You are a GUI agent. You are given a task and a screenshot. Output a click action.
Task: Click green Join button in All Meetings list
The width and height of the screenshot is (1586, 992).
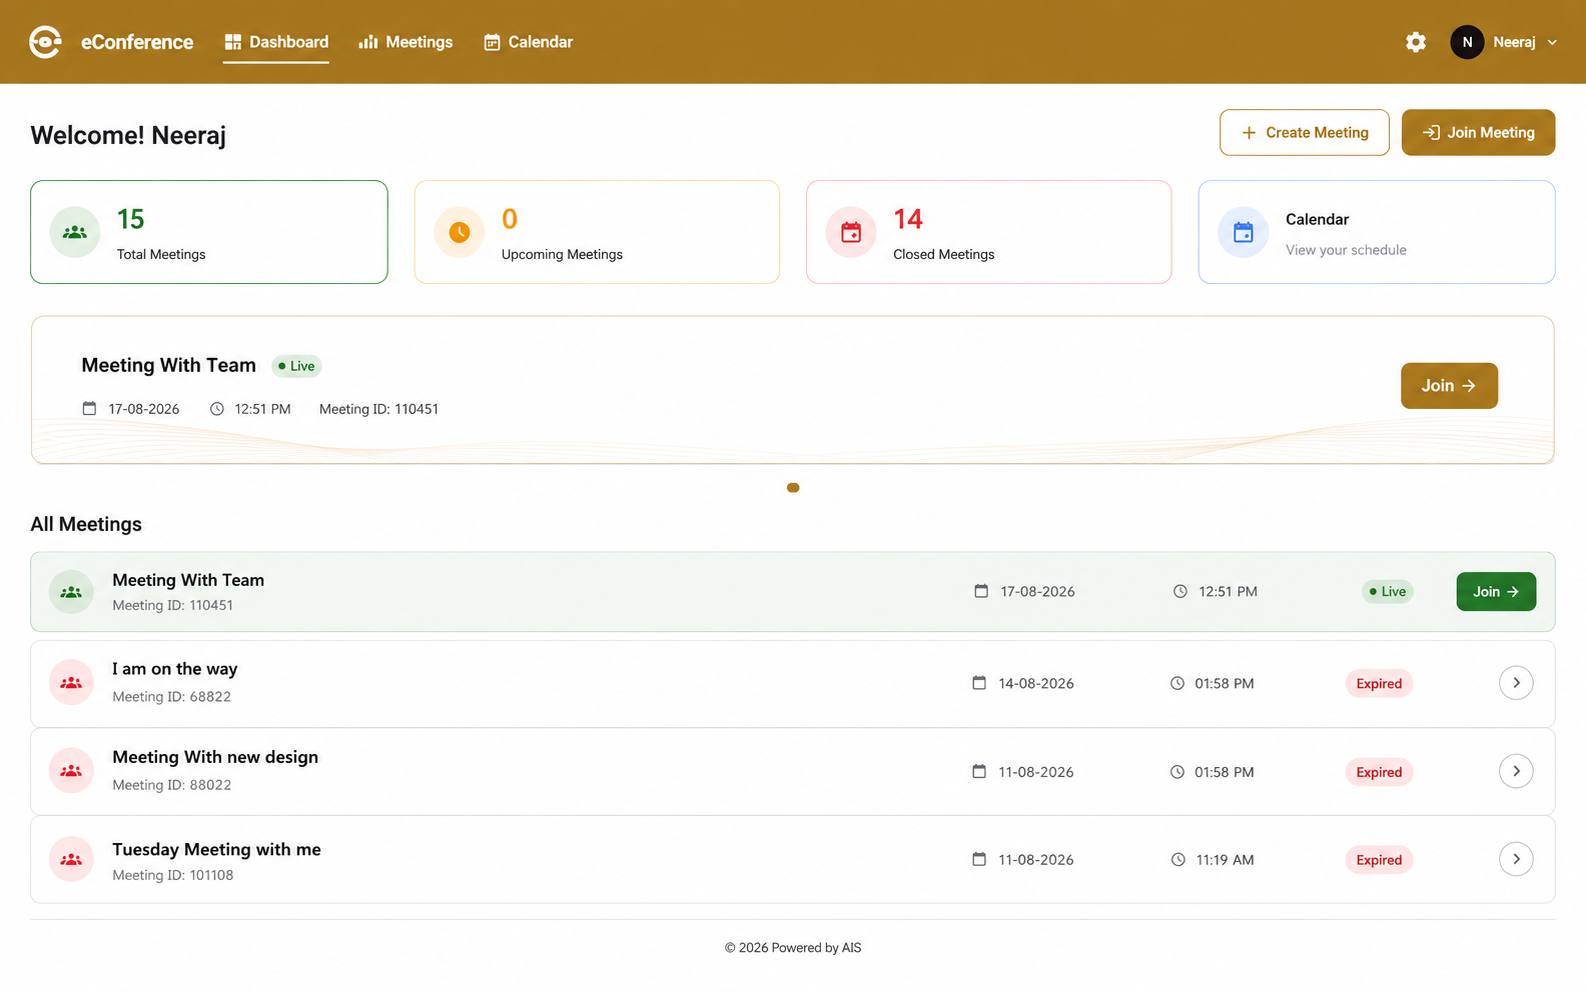pos(1496,592)
